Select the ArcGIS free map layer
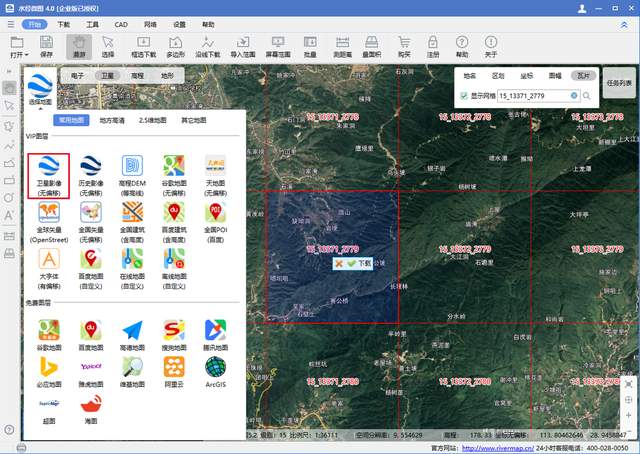The image size is (640, 454). (x=215, y=371)
